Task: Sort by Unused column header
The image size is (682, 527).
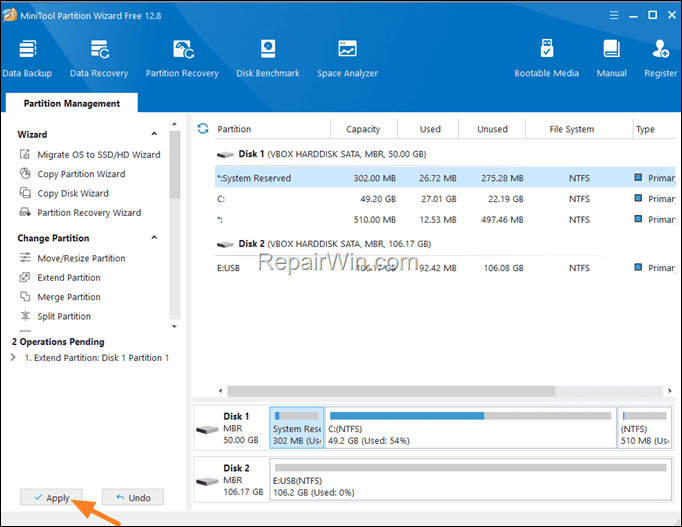Action: 492,129
